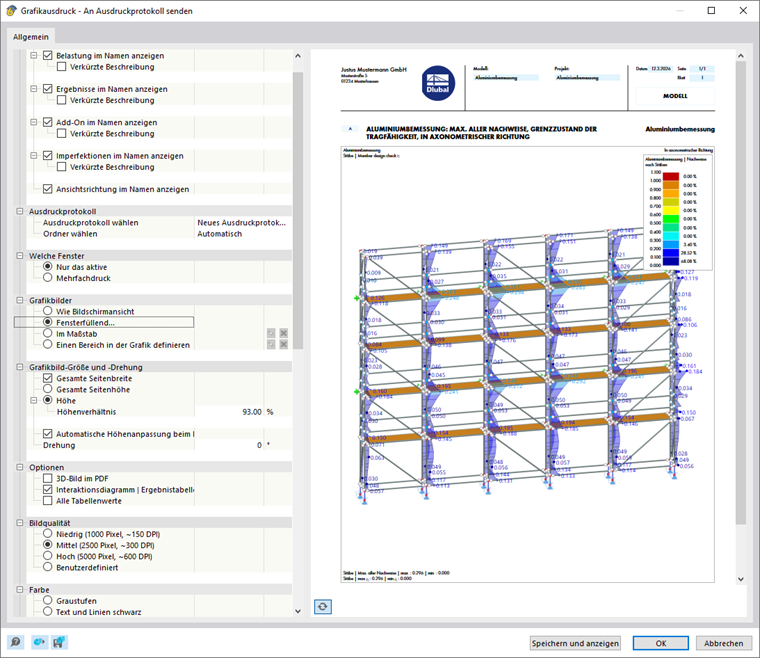The width and height of the screenshot is (760, 658).
Task: Select Wie Bildschirmansicht radio button
Action: tap(48, 311)
